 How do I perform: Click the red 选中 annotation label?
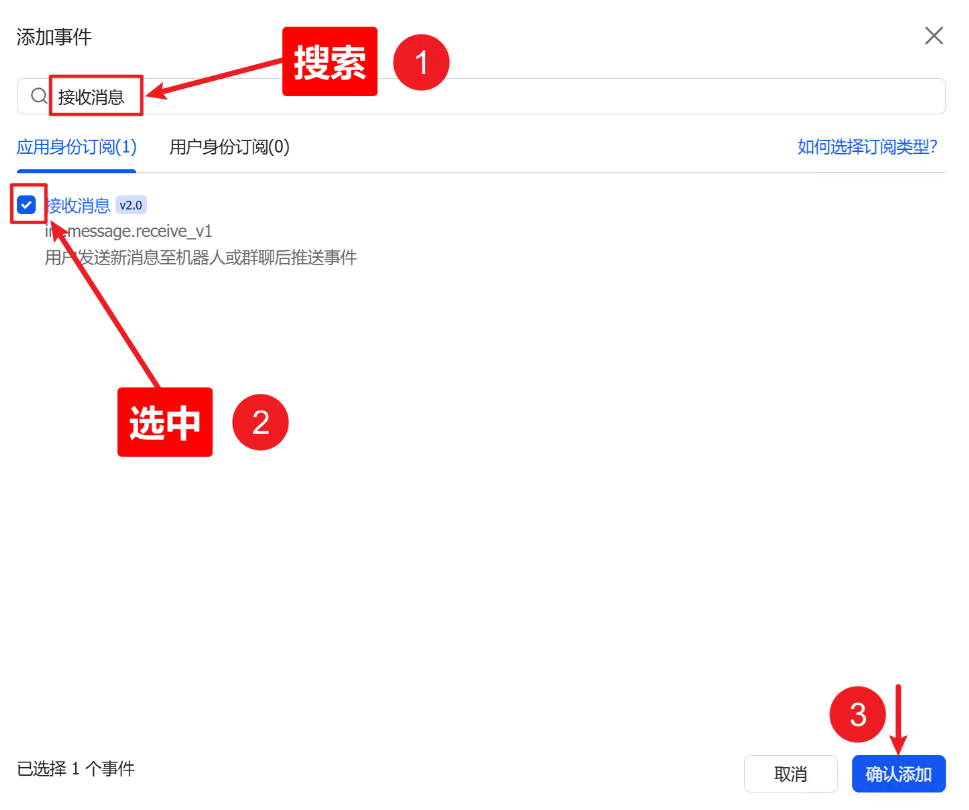click(x=165, y=423)
